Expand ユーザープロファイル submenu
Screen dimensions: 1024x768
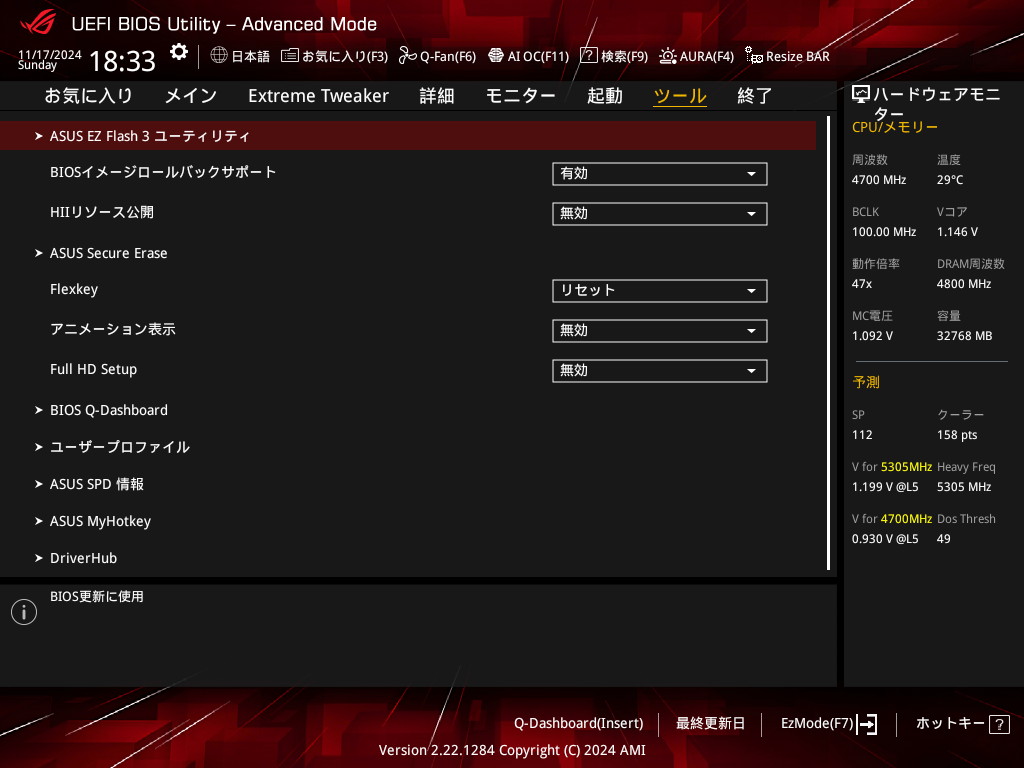120,447
